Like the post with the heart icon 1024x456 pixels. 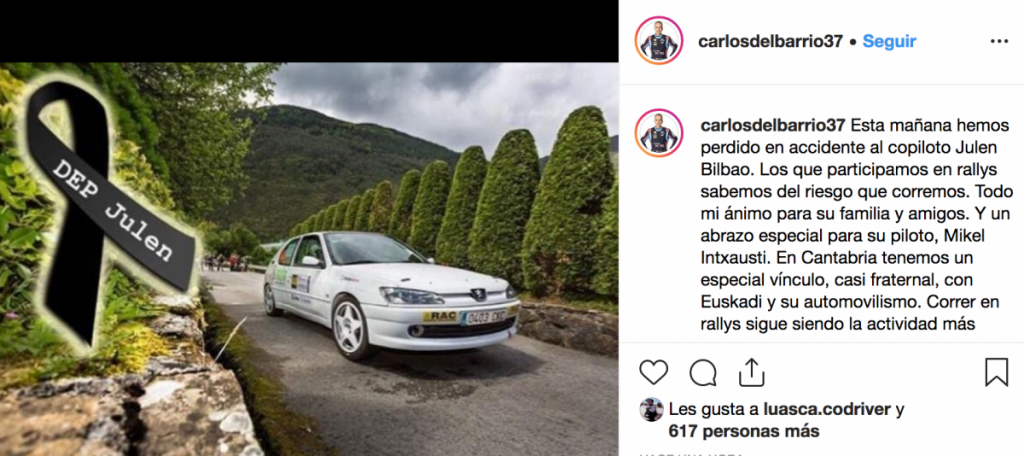click(x=653, y=372)
